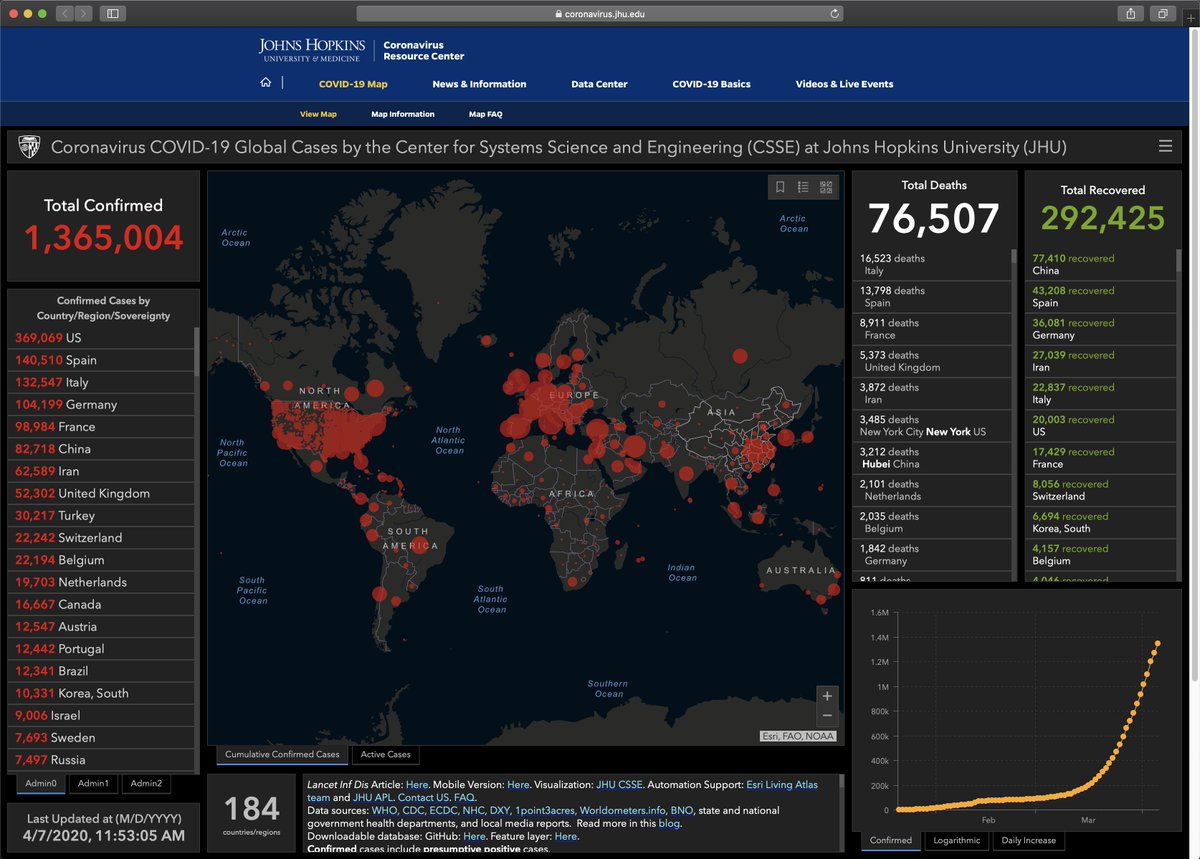The height and width of the screenshot is (859, 1200).
Task: Open the blog link
Action: pos(669,823)
